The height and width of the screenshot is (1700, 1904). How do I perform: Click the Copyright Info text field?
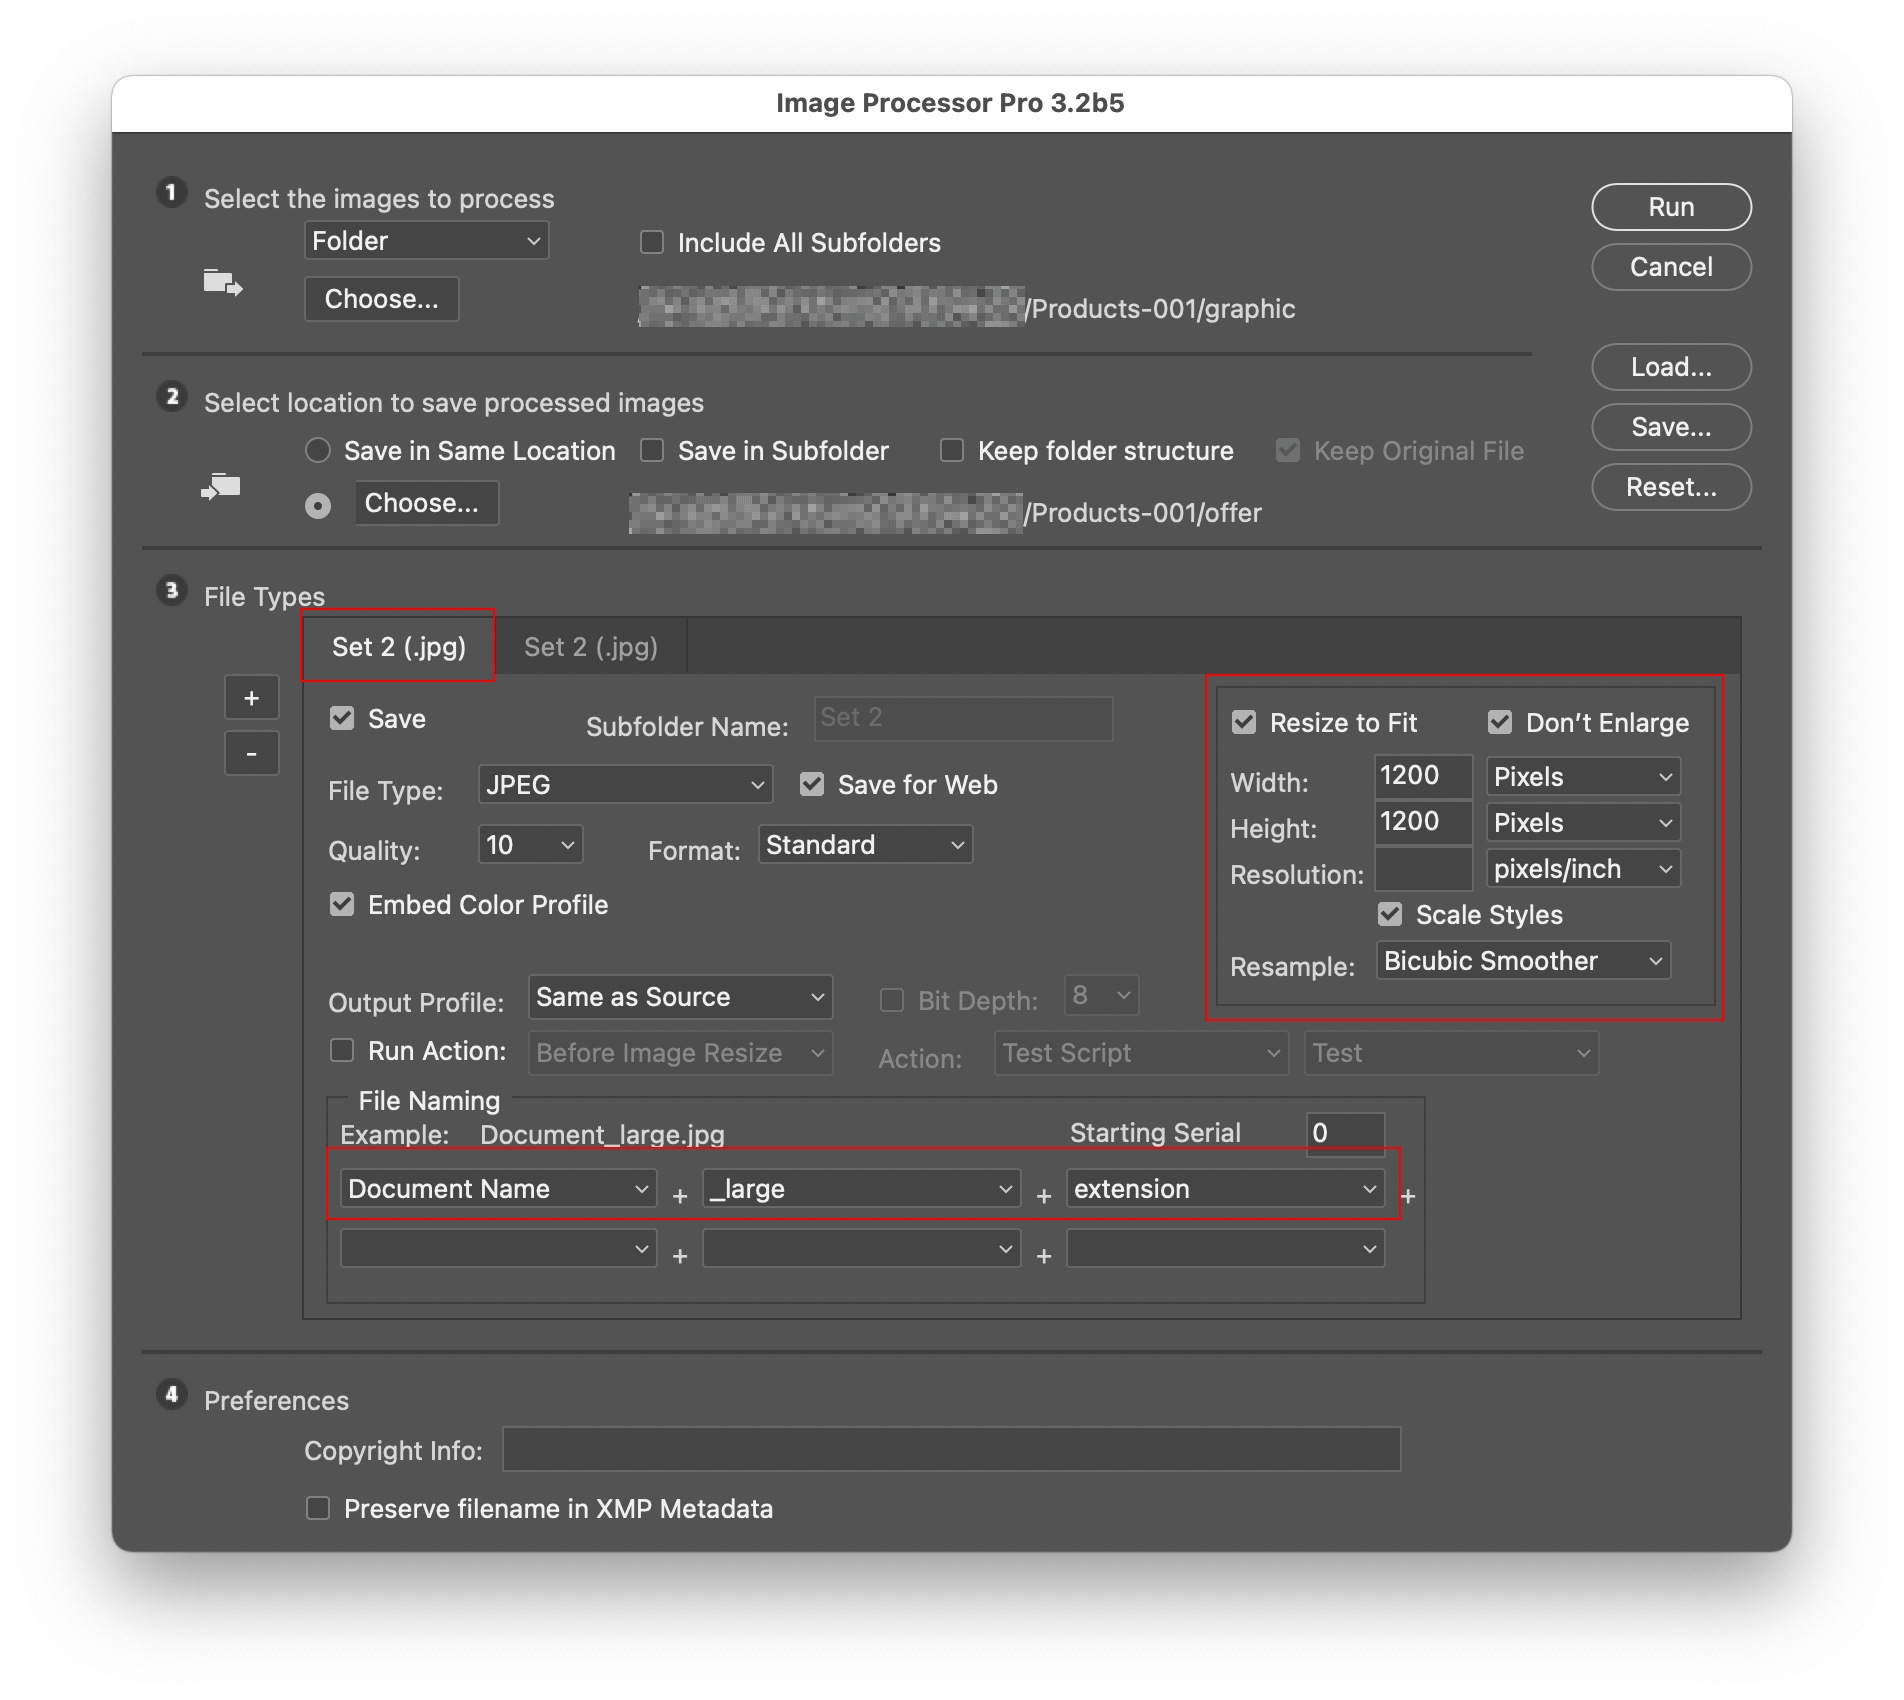[x=952, y=1449]
